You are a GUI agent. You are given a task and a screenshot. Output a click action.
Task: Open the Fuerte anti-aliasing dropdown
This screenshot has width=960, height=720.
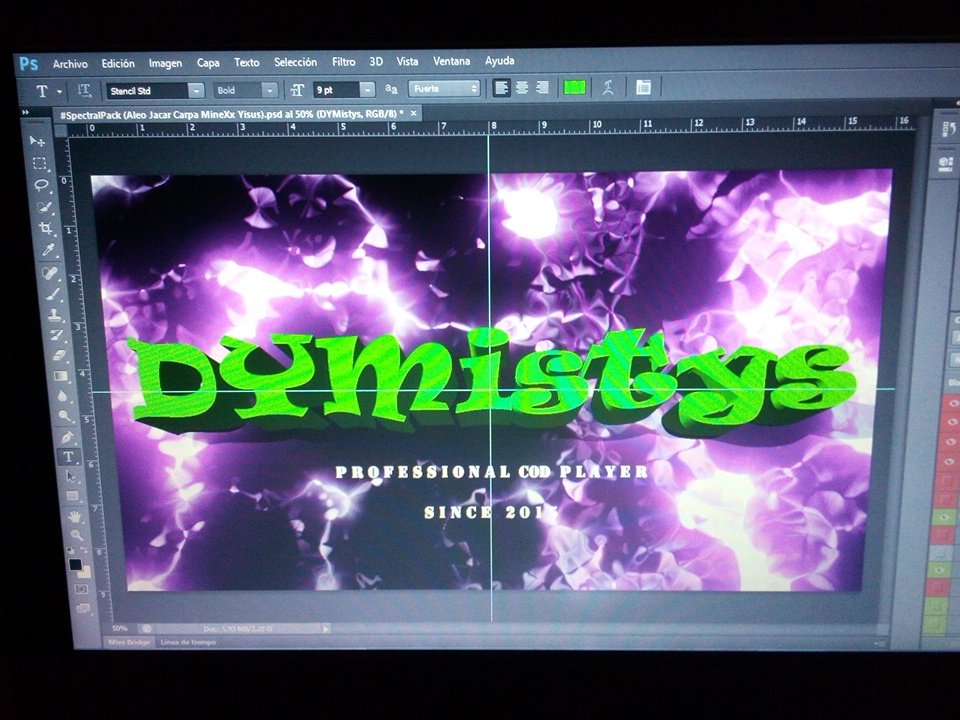(x=444, y=88)
